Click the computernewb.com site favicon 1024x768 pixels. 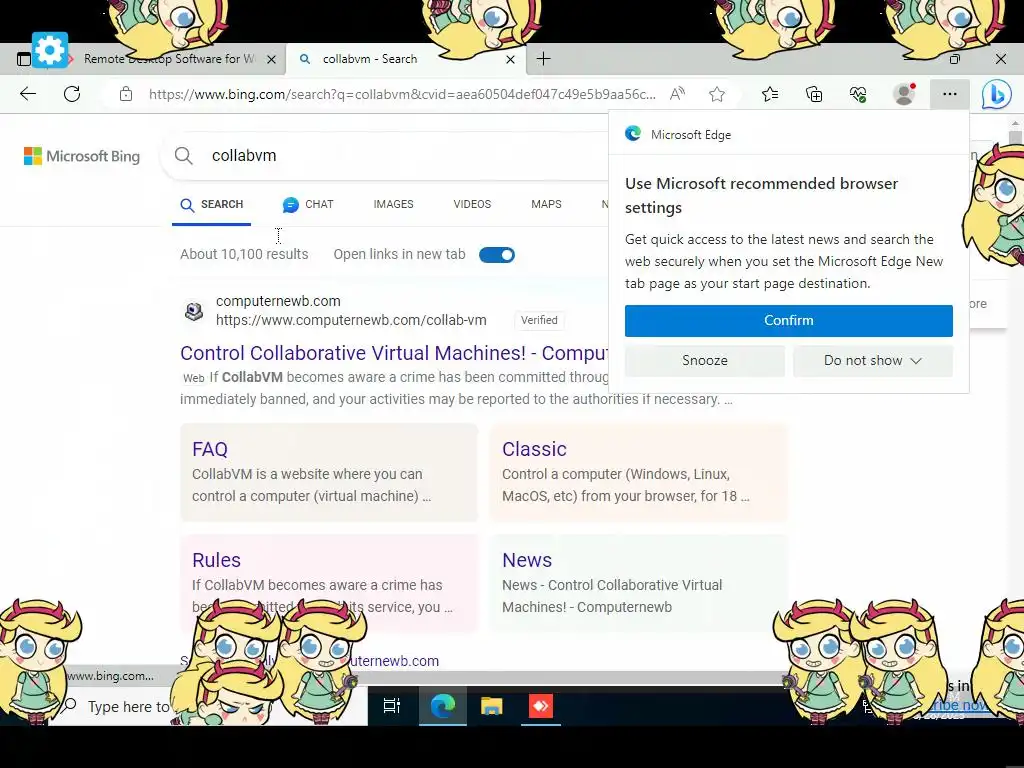point(194,311)
